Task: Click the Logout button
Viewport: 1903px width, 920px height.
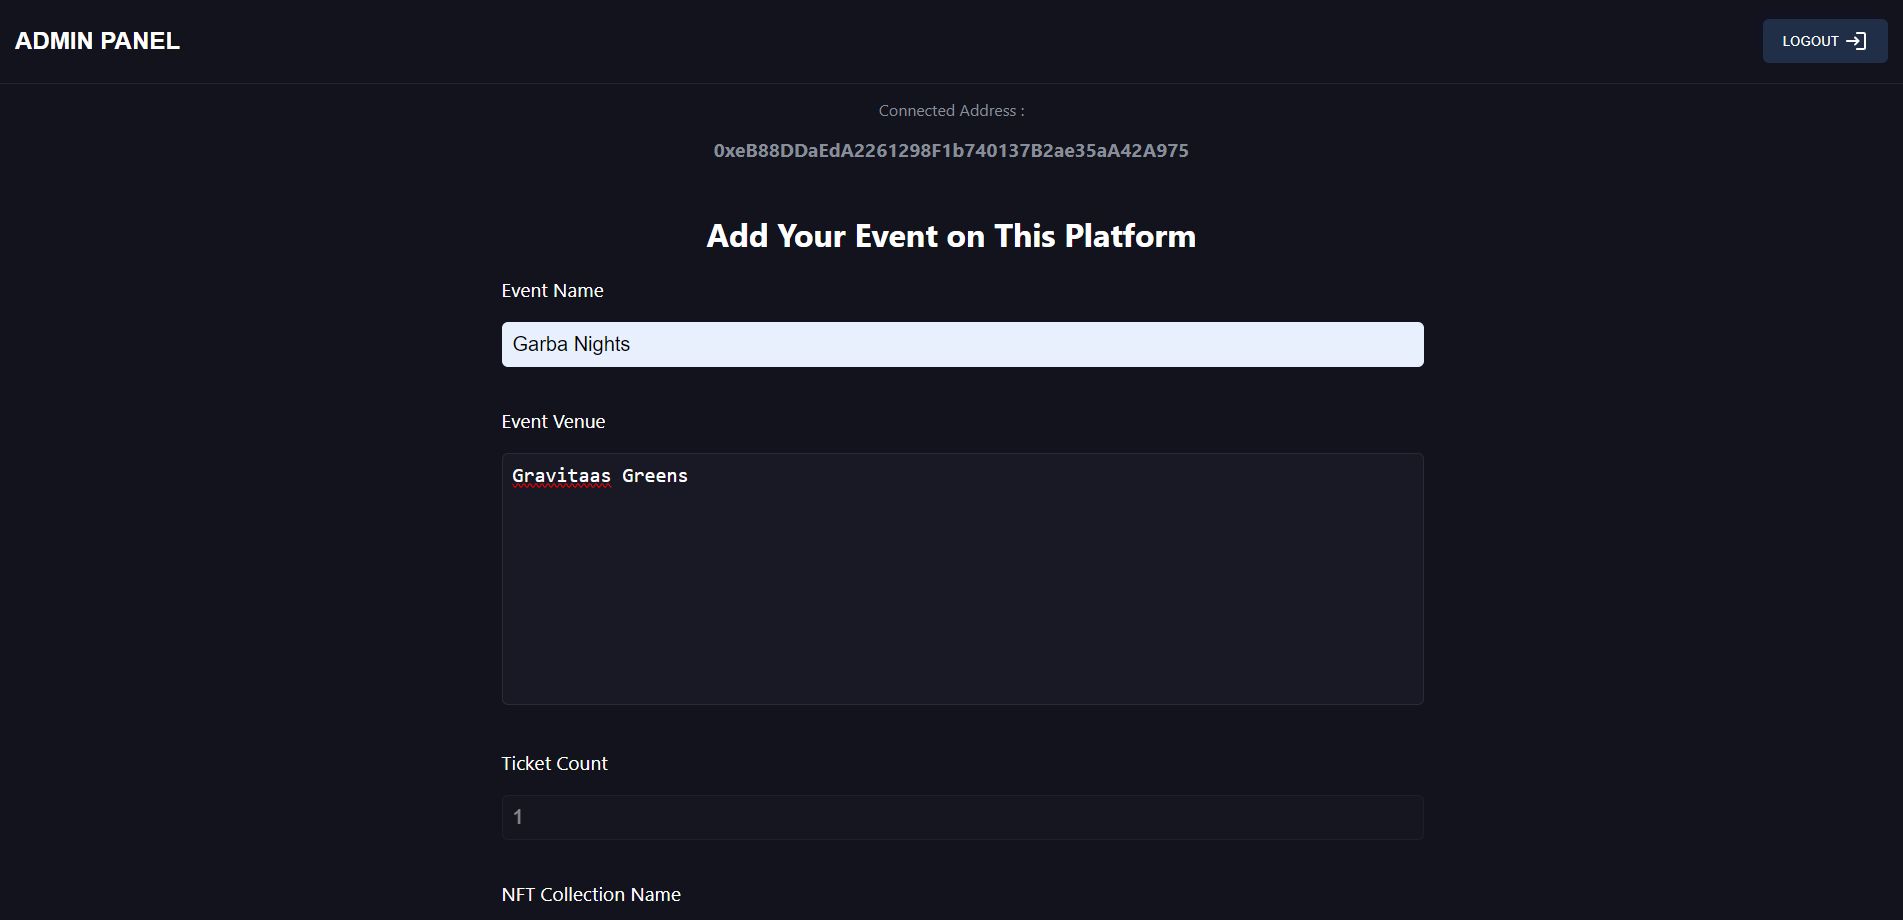Action: click(x=1824, y=41)
